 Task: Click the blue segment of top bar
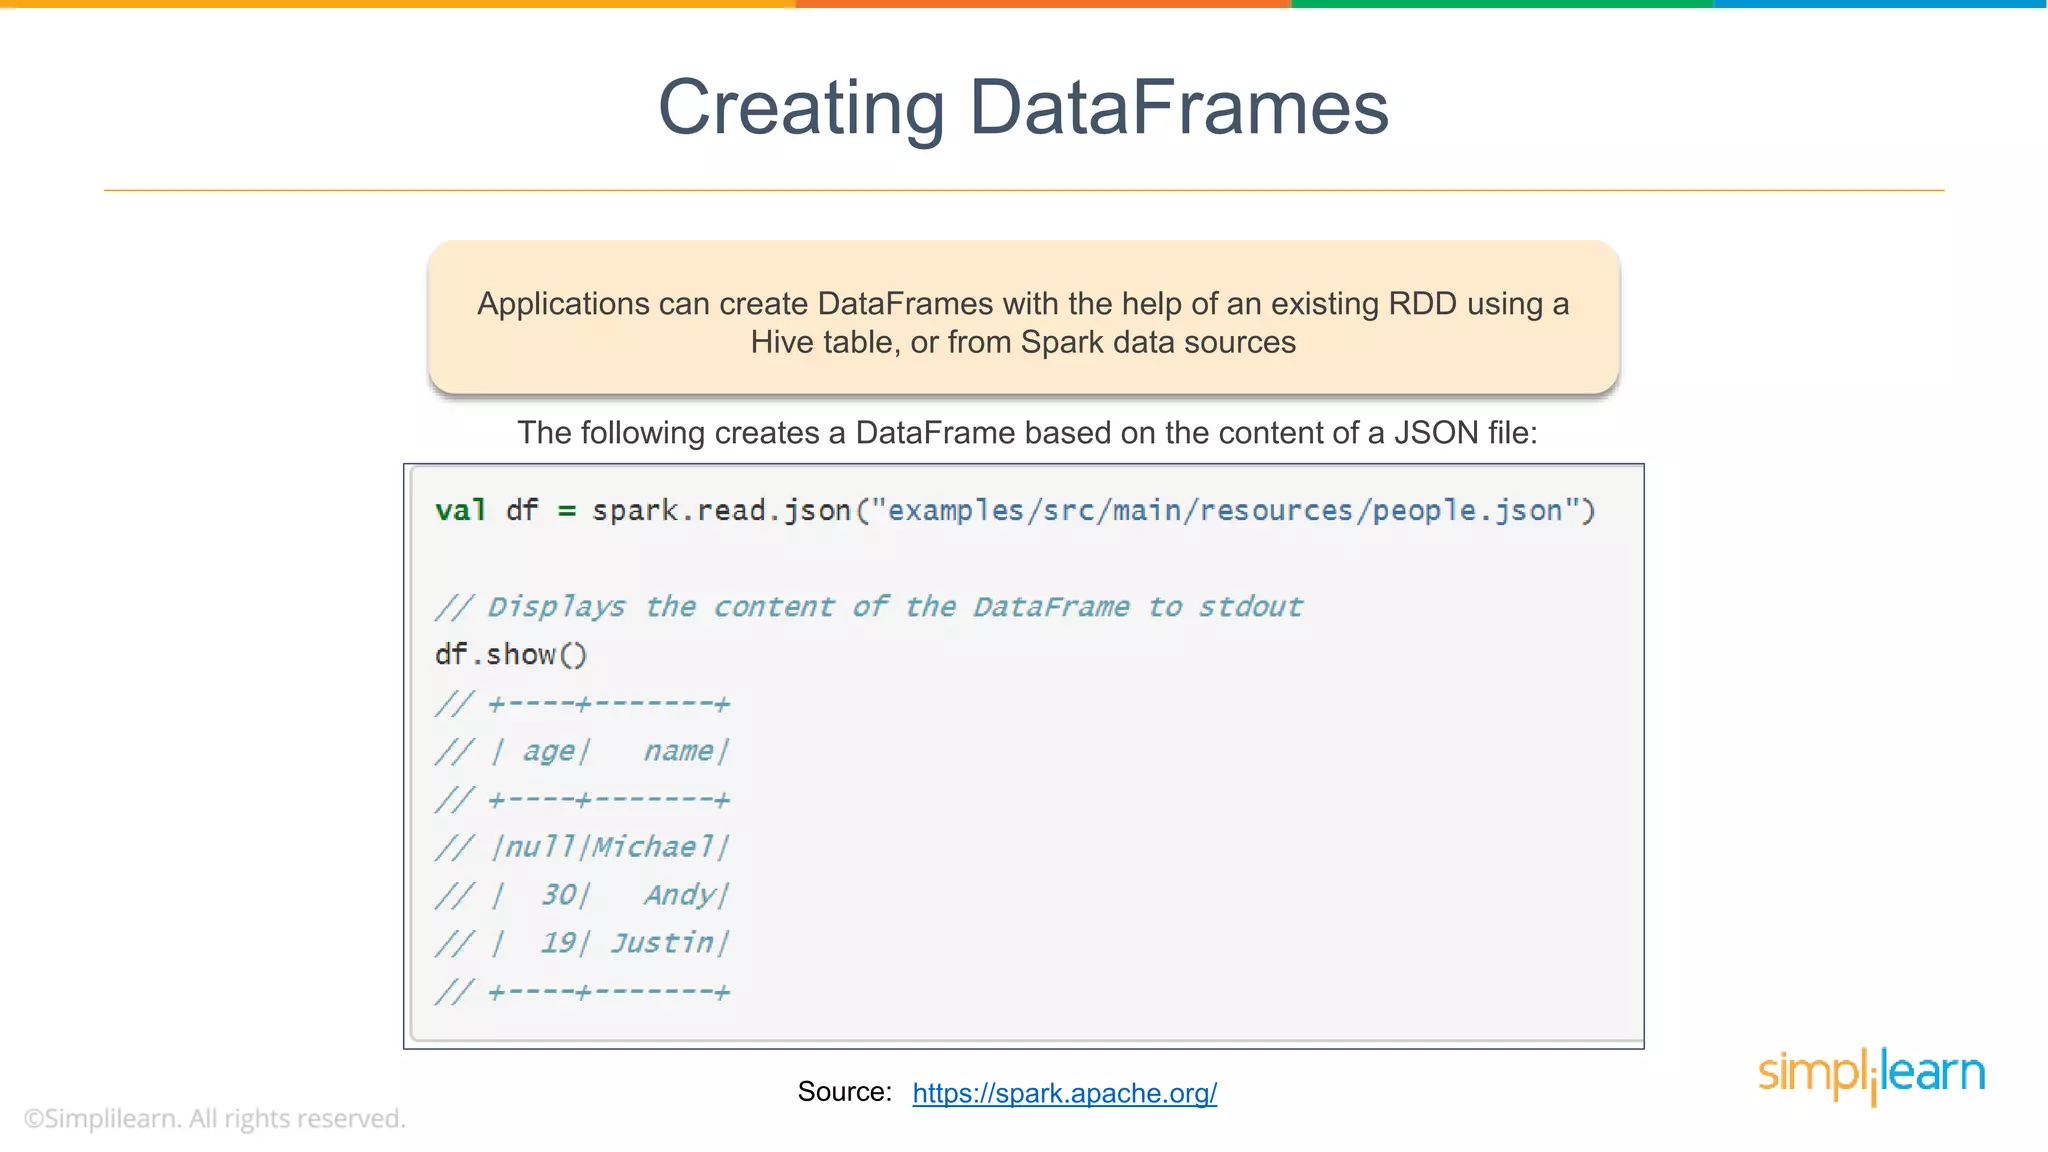coord(1880,4)
